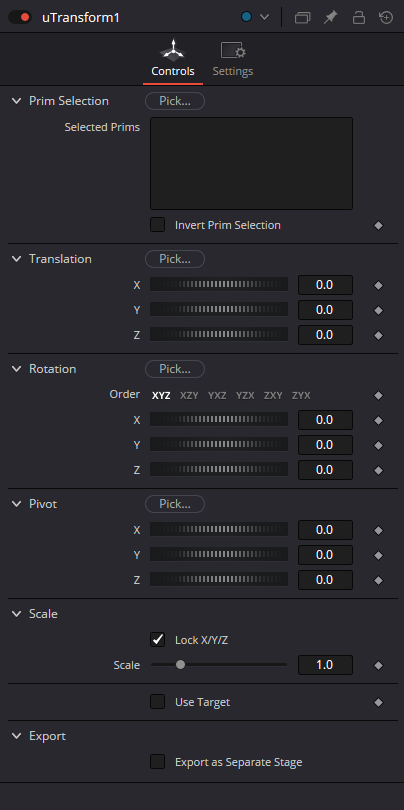The width and height of the screenshot is (404, 810).
Task: Click the Rotation X value field
Action: [325, 420]
